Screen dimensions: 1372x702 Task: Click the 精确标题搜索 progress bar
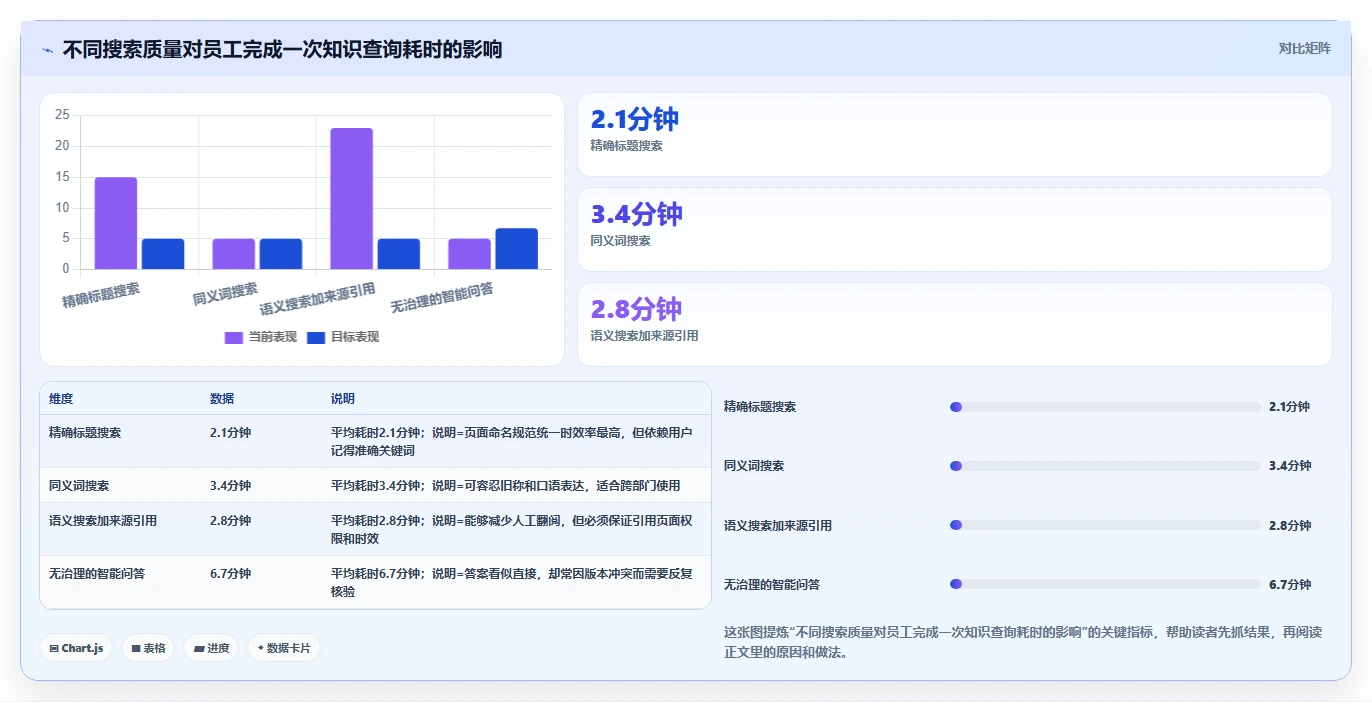tap(1105, 407)
